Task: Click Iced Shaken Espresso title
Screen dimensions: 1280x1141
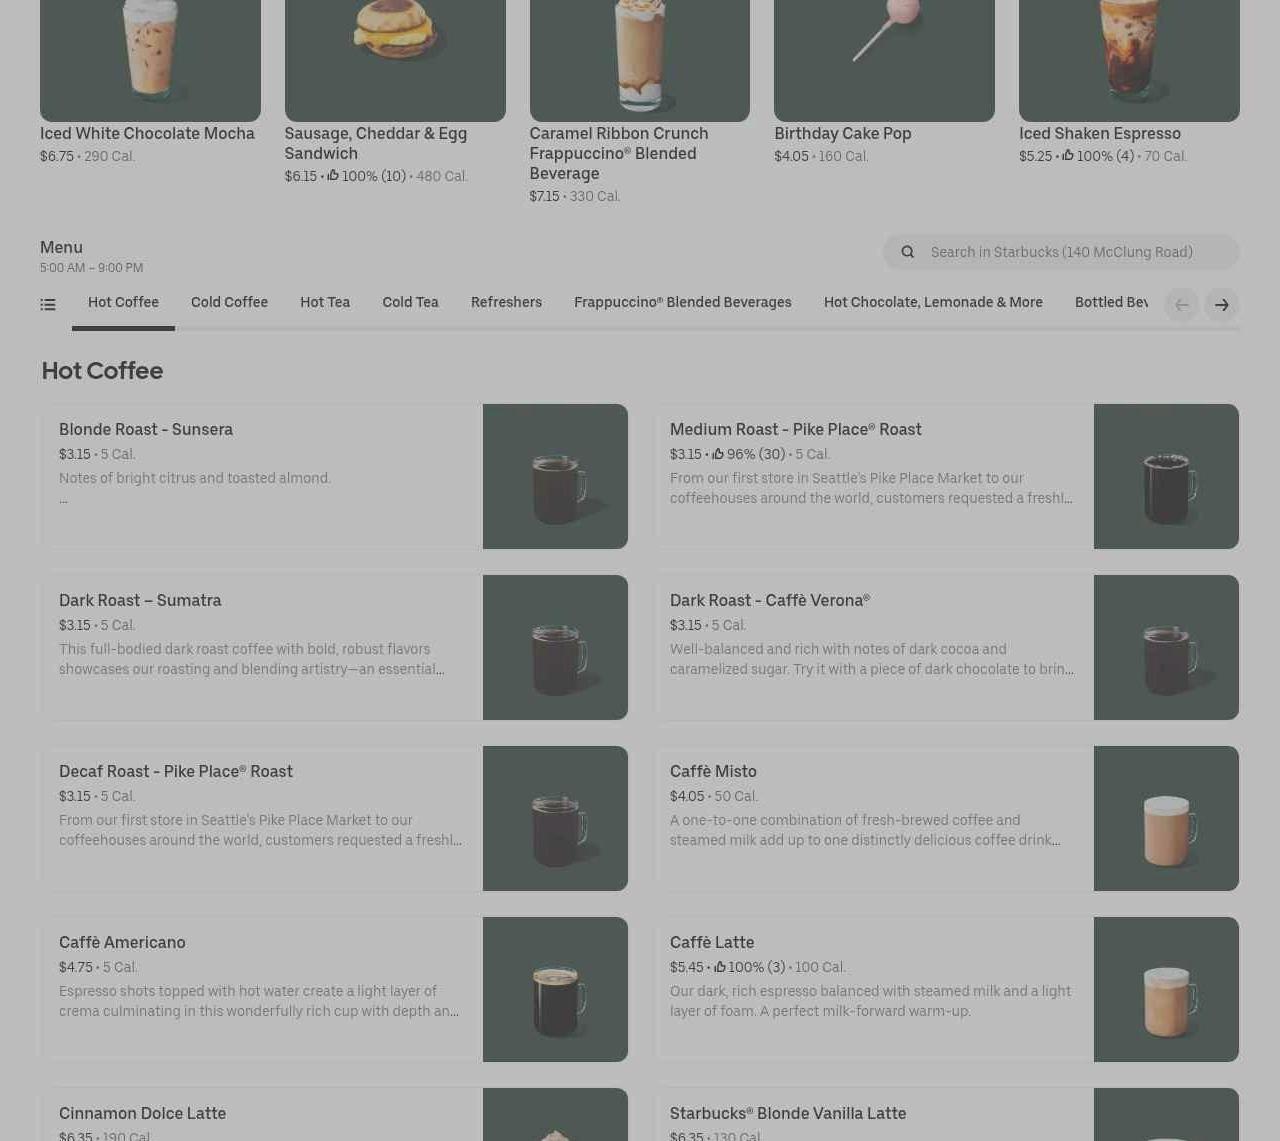Action: pyautogui.click(x=1100, y=134)
